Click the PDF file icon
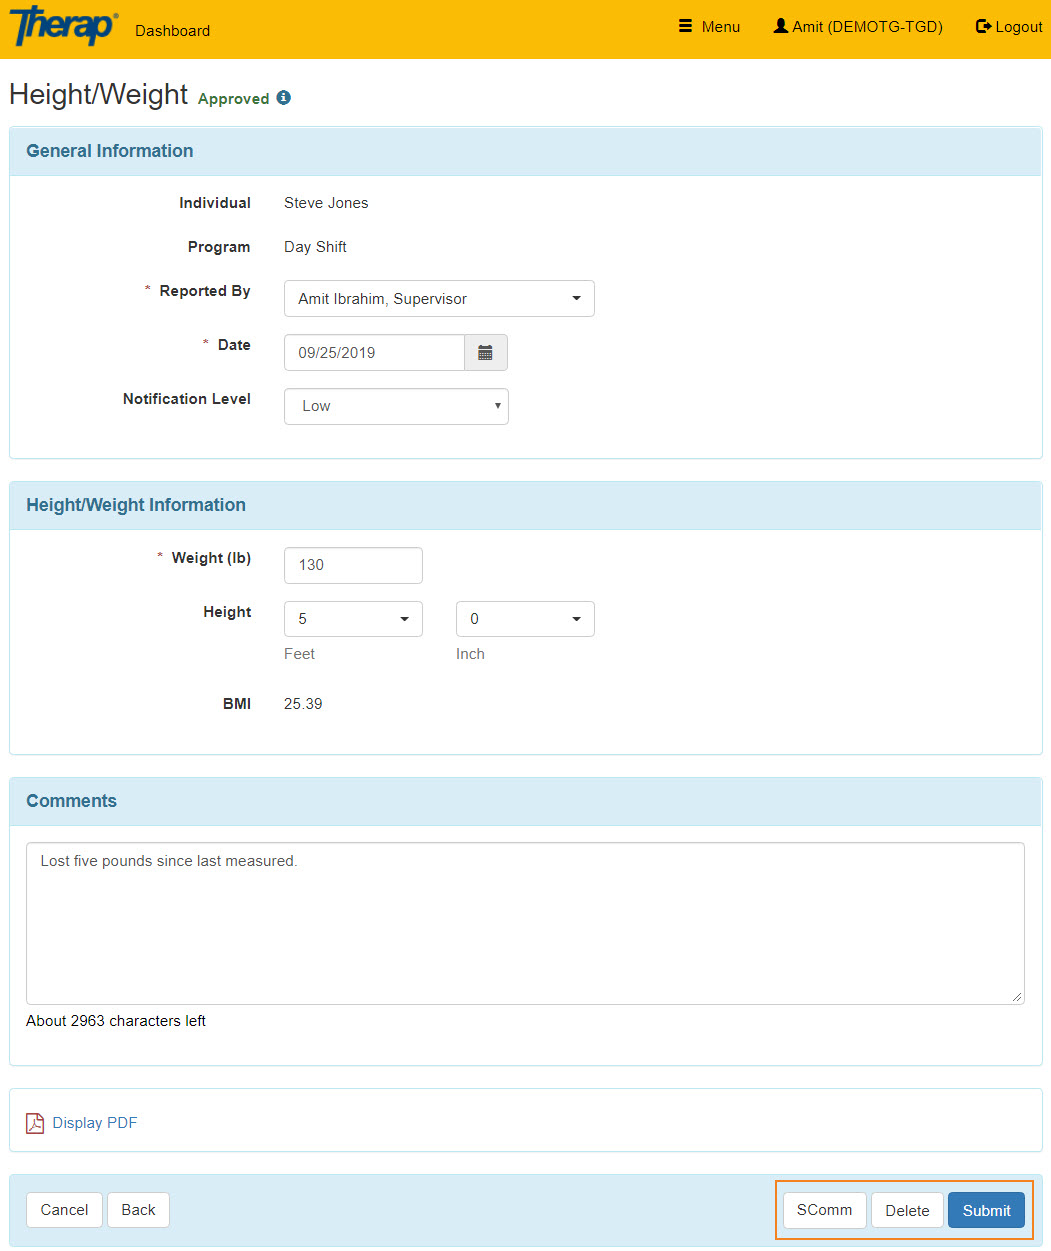1051x1251 pixels. 35,1123
